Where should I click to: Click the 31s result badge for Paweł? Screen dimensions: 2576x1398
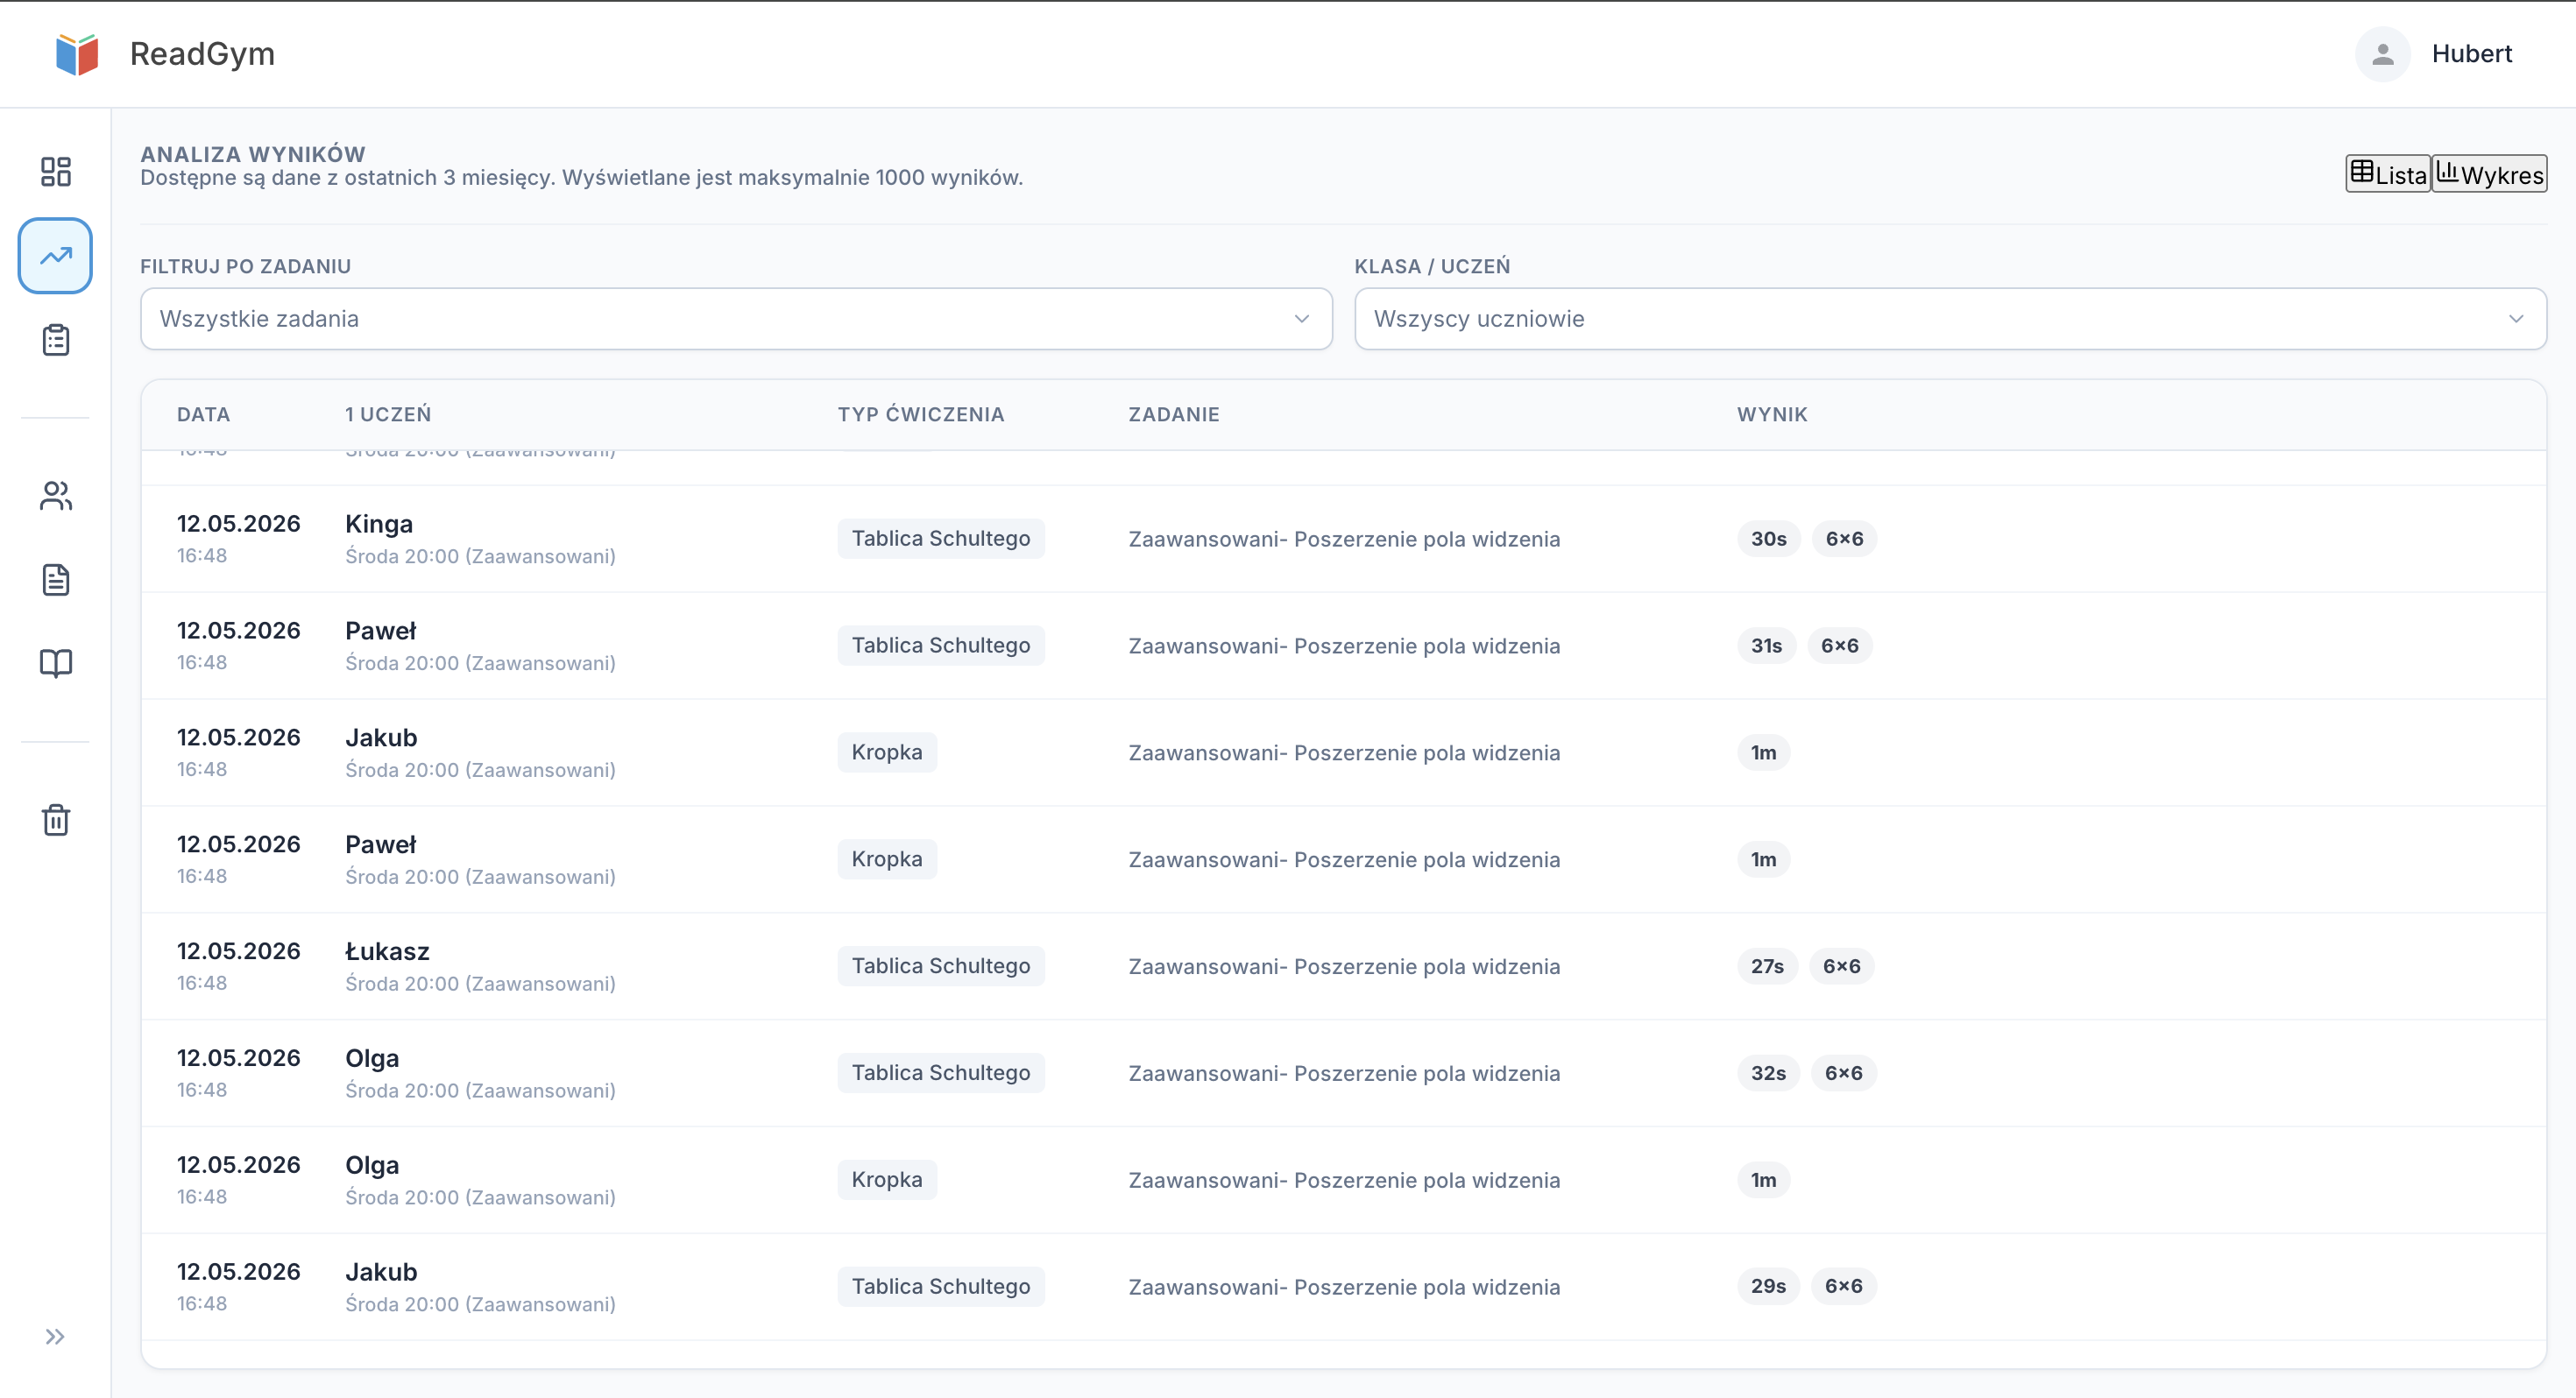1766,646
